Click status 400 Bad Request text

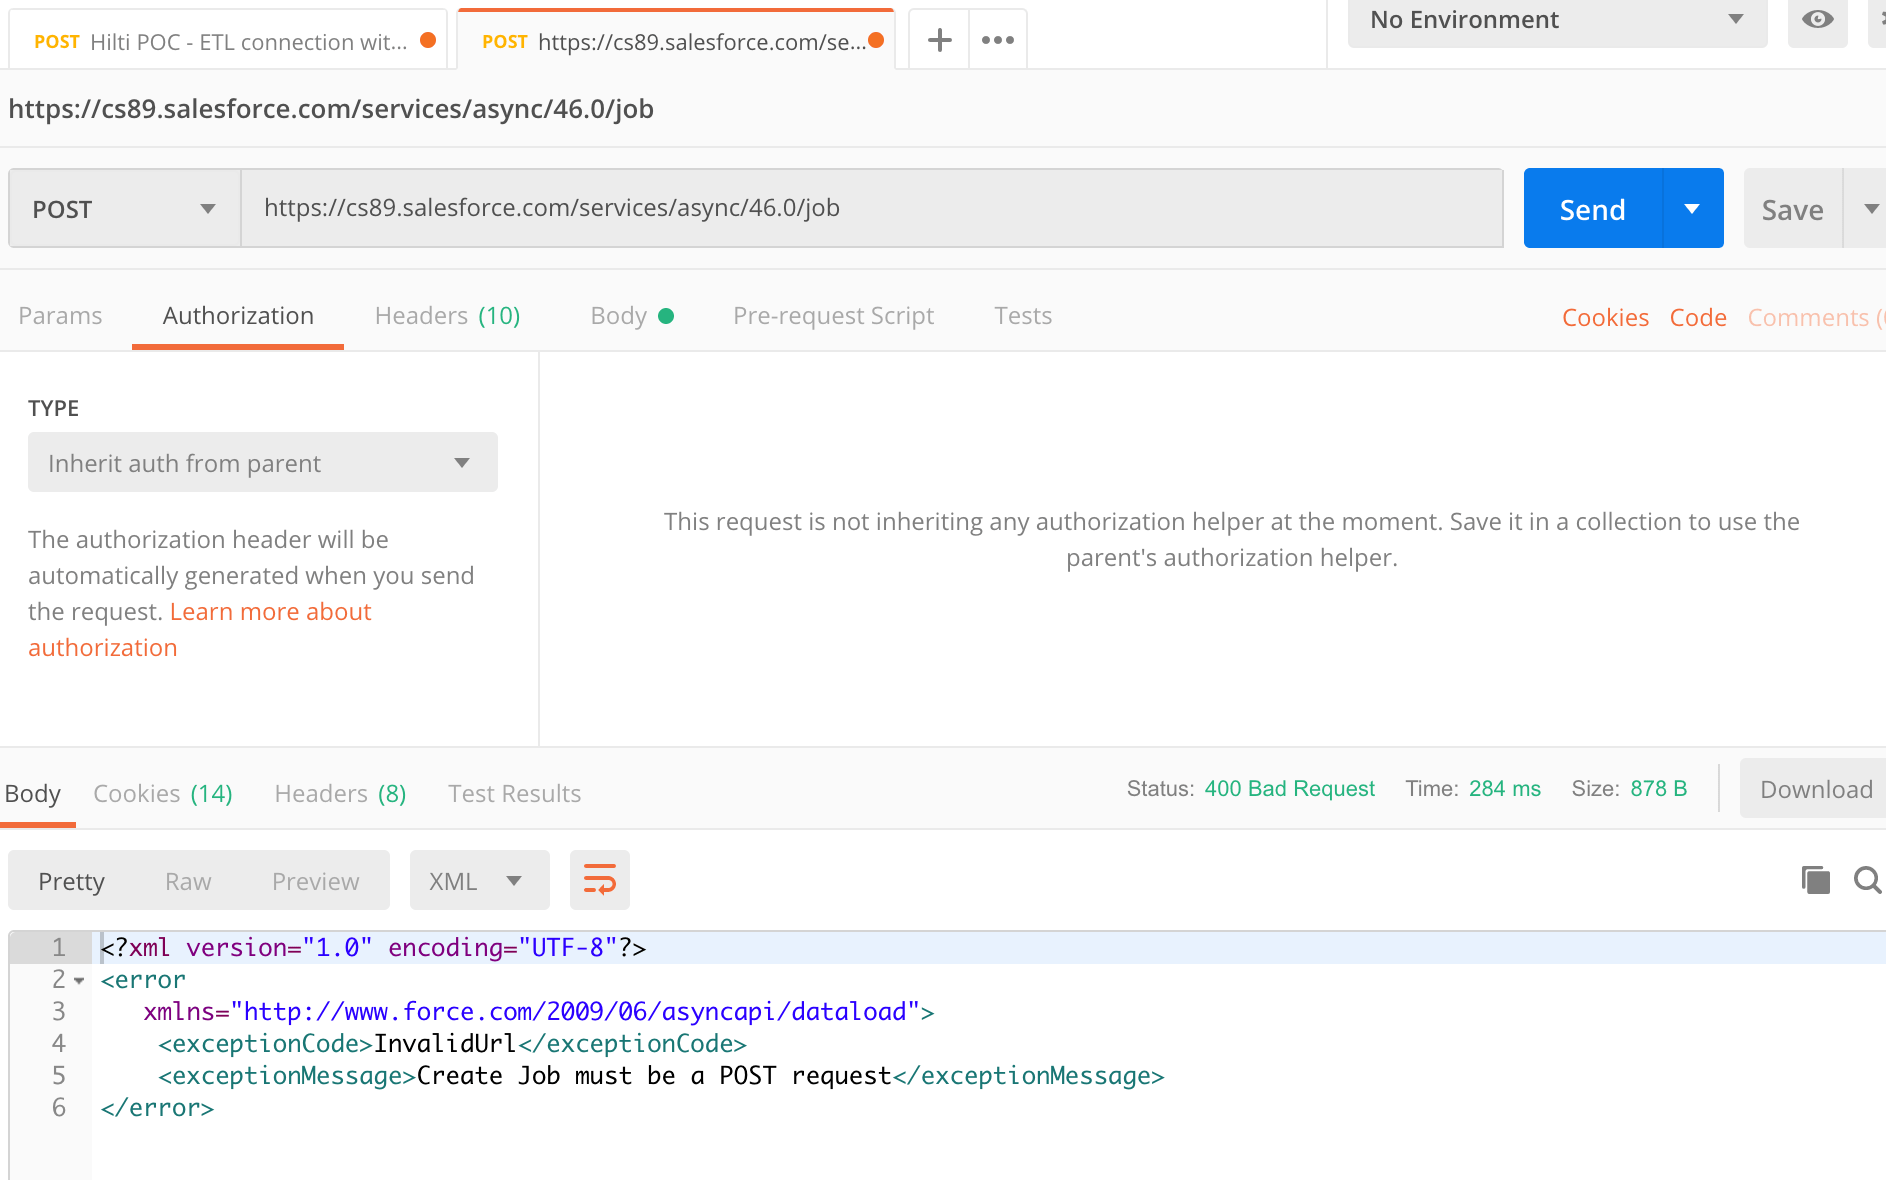pyautogui.click(x=1289, y=789)
